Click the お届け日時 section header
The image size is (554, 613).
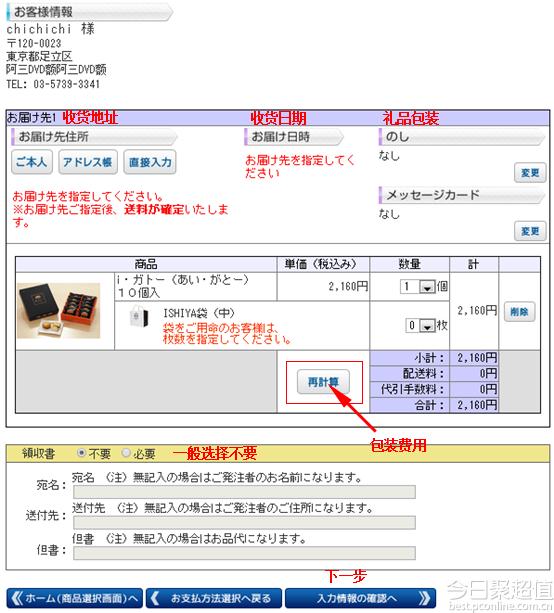pyautogui.click(x=294, y=137)
